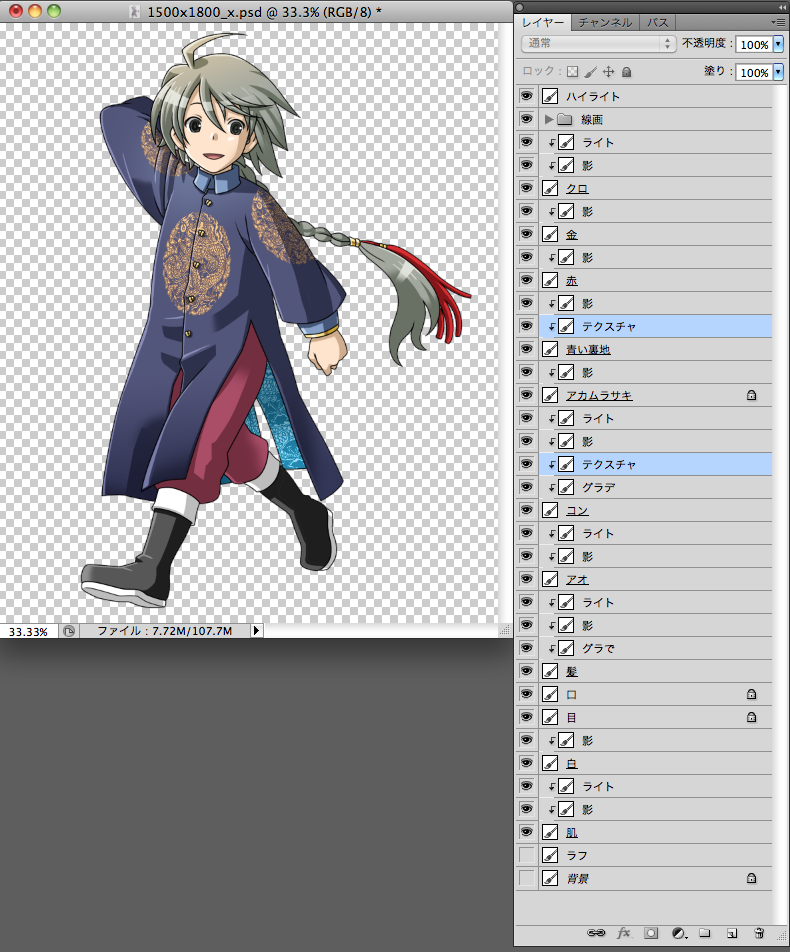
Task: Collapse the panel with double arrow
Action: point(781,7)
